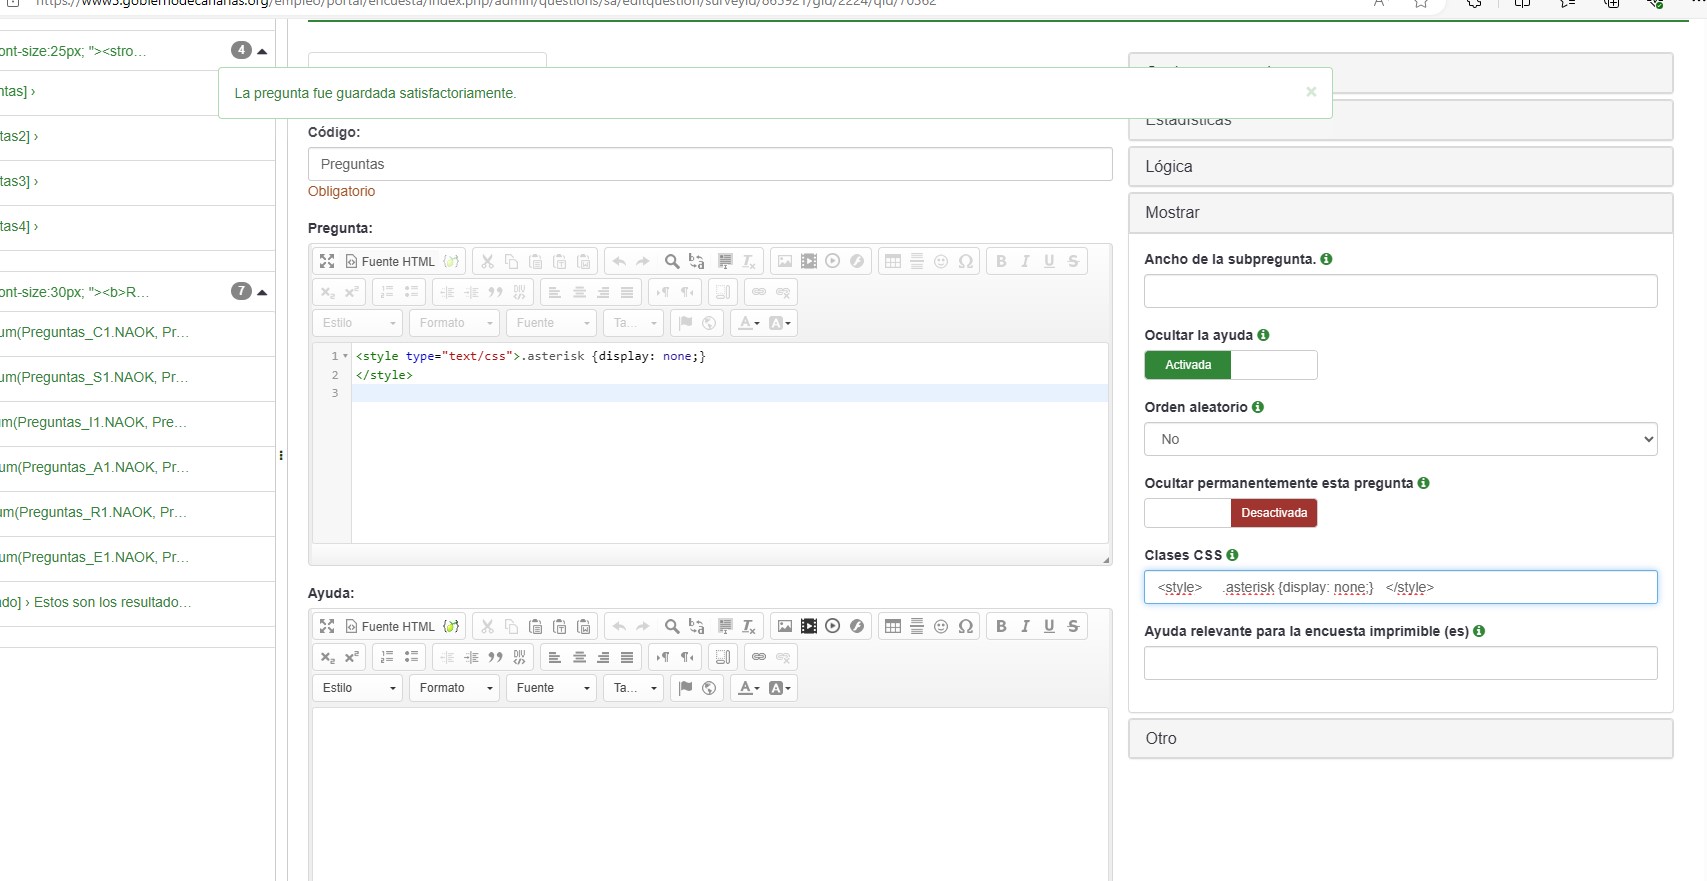Collapse the sidebar group with 7 questions
The width and height of the screenshot is (1707, 881).
[262, 292]
